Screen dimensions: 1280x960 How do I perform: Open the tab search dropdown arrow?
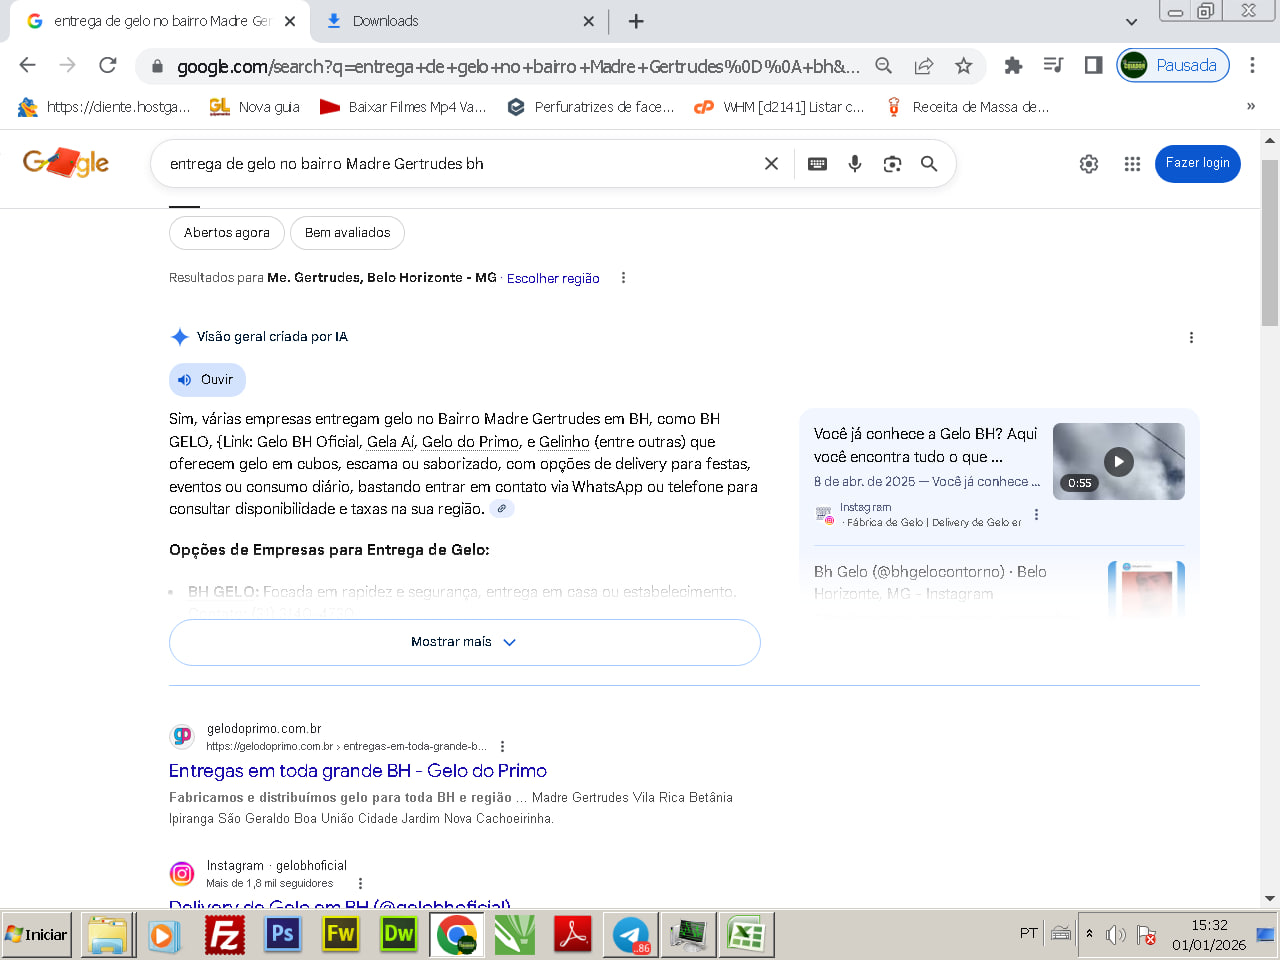pos(1131,21)
